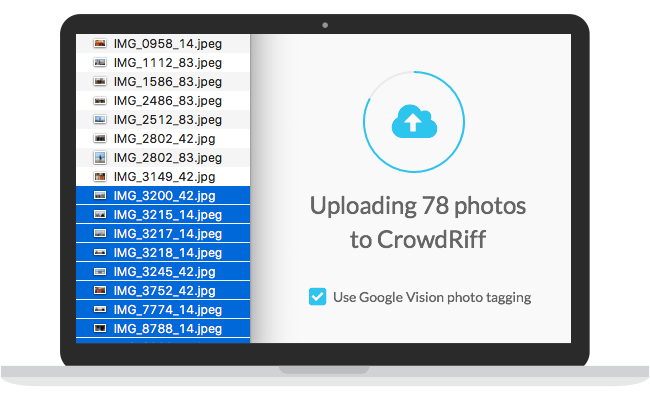Select file IMG_2512_83.jpeg in list
The height and width of the screenshot is (400, 650).
click(x=167, y=120)
